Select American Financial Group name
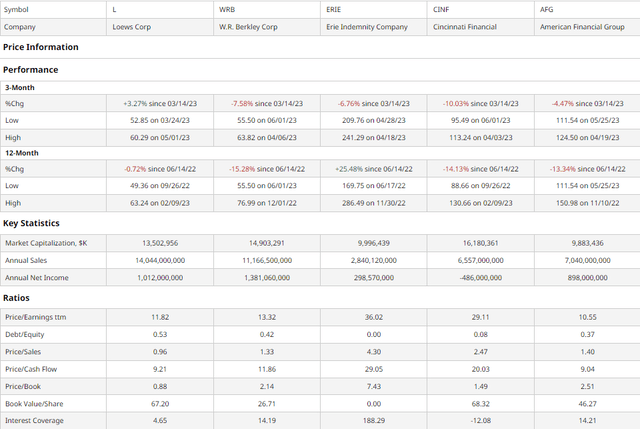Image resolution: width=640 pixels, height=429 pixels. coord(582,27)
